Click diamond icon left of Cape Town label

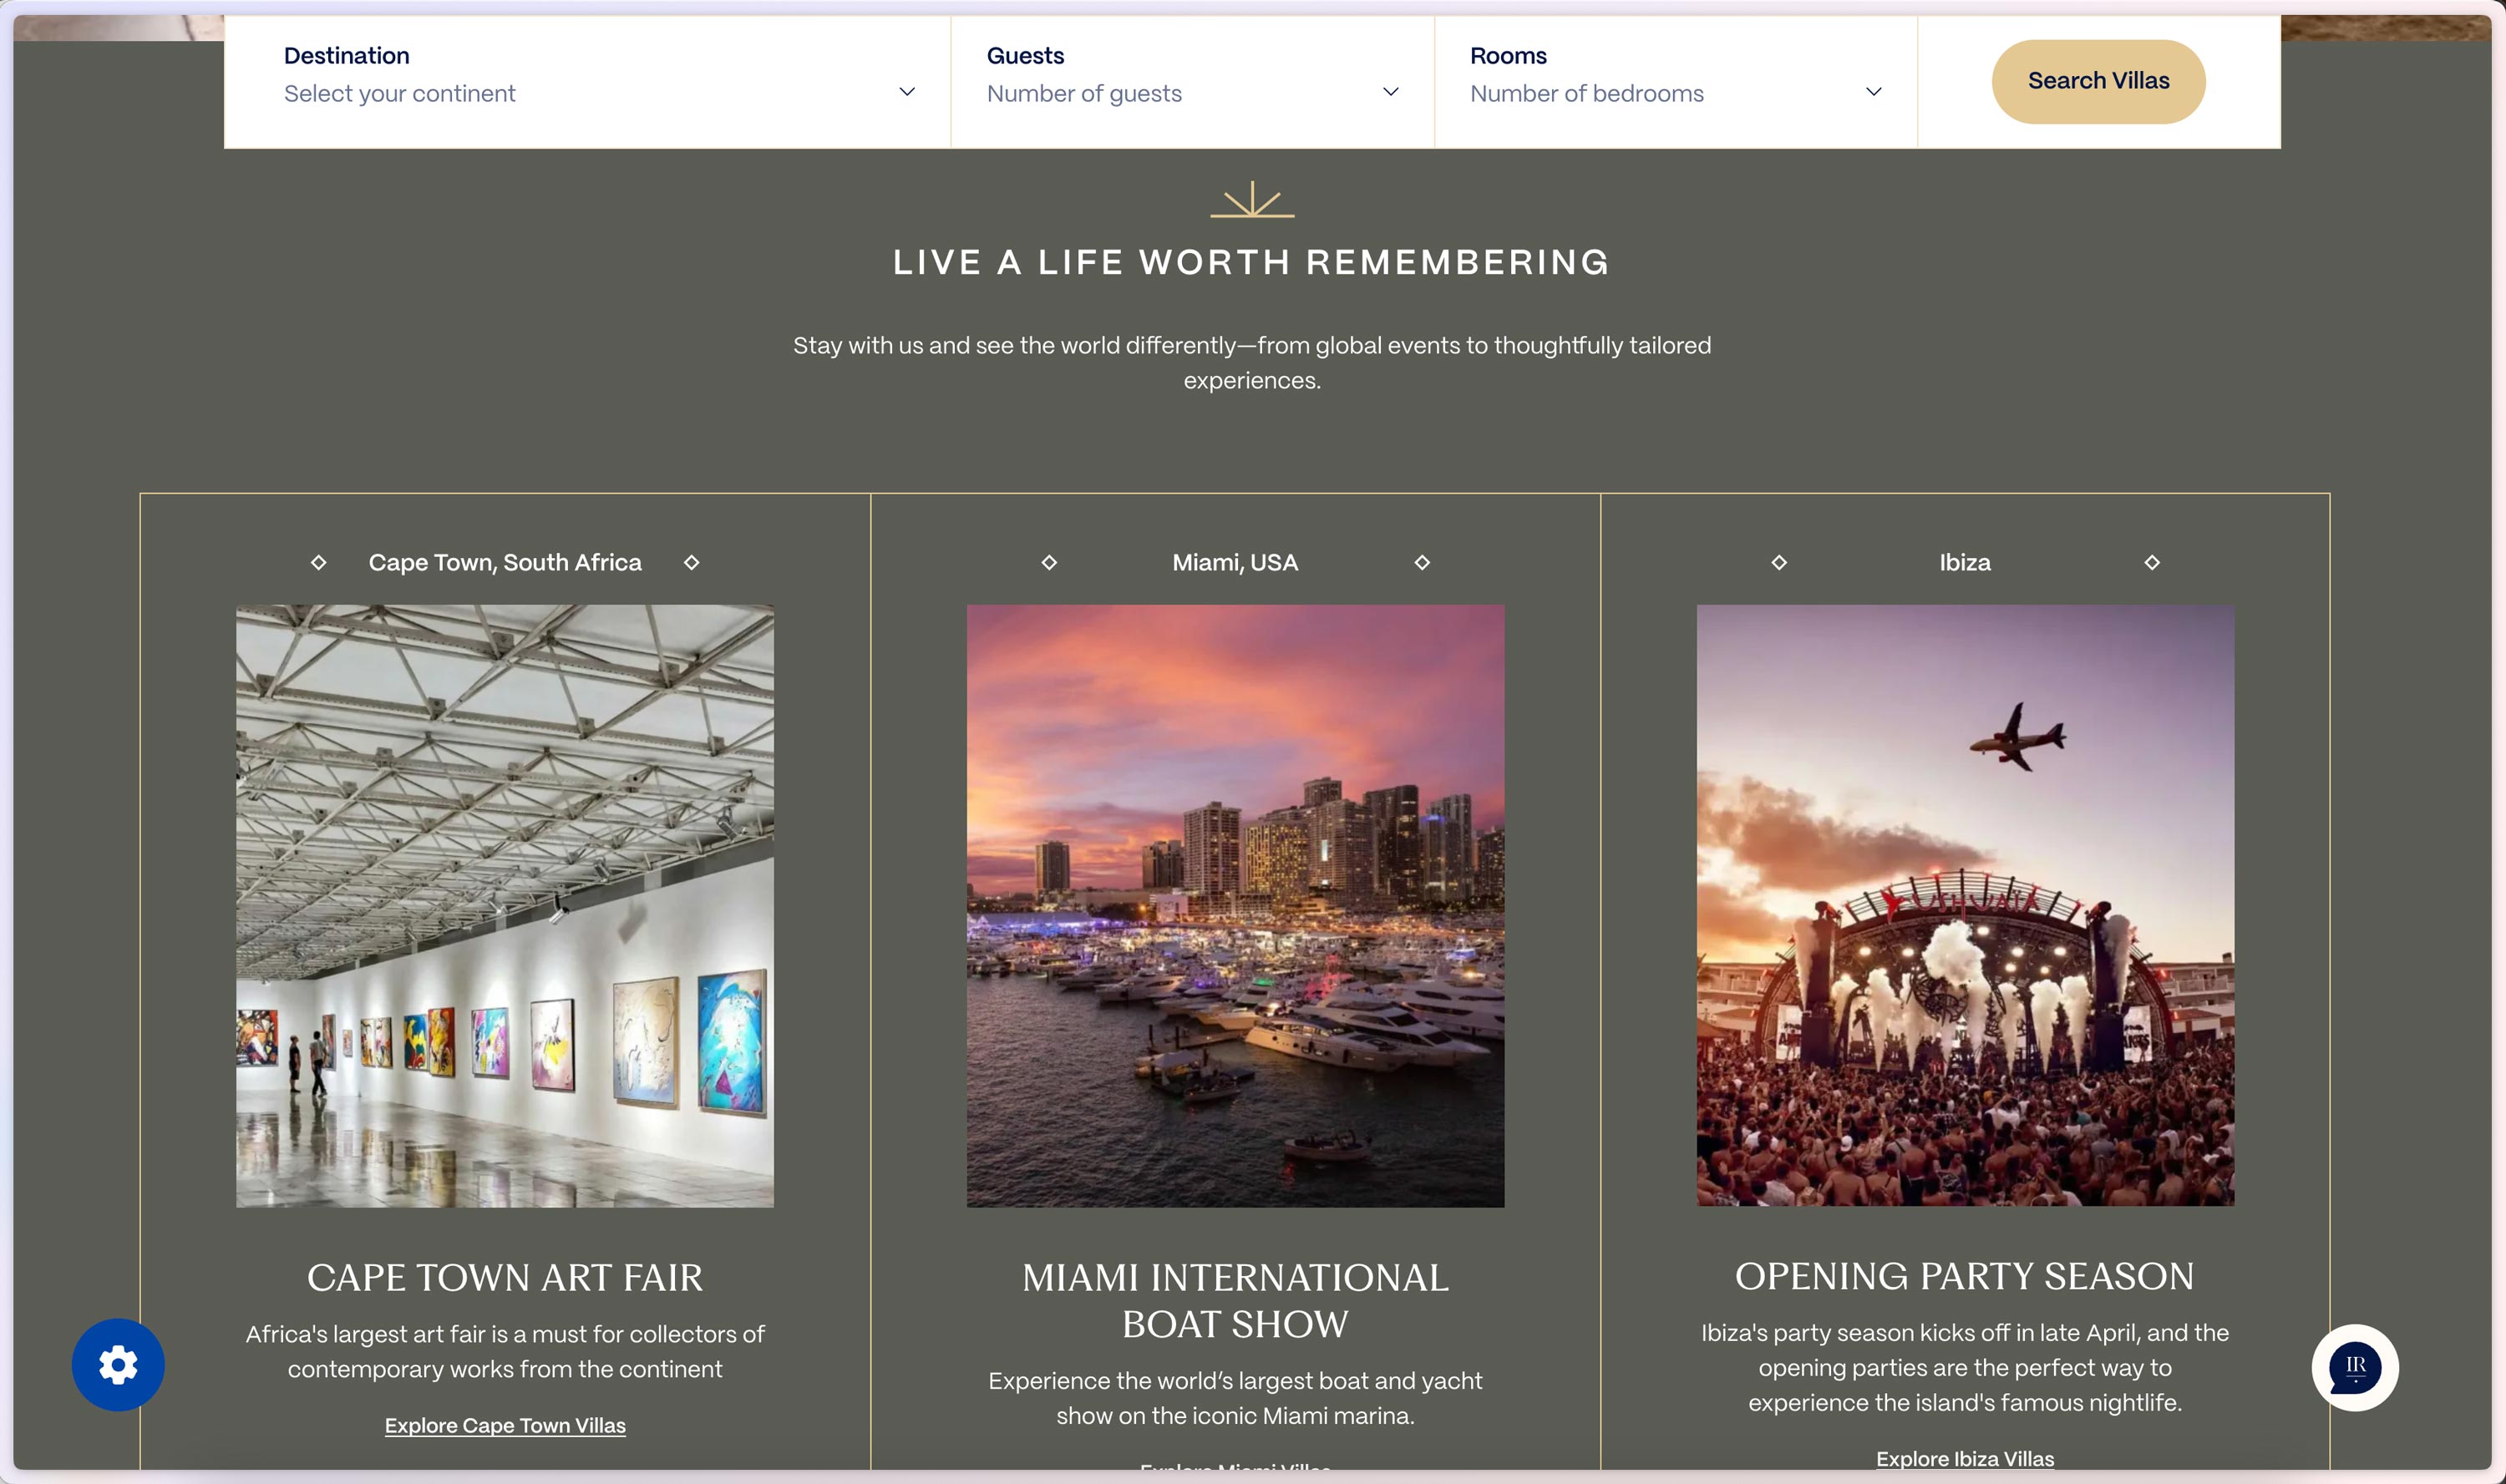point(318,563)
